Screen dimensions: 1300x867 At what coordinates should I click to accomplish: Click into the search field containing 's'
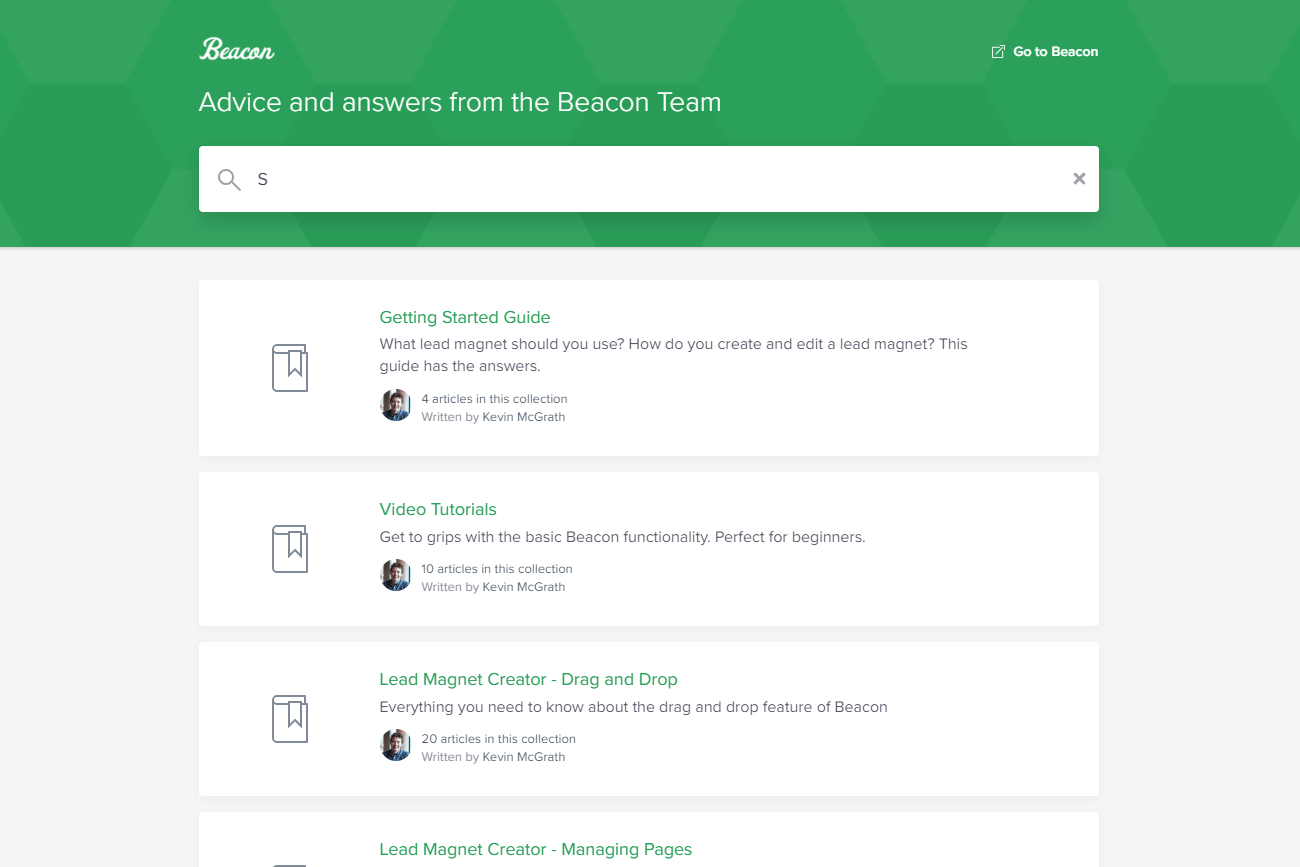click(x=649, y=179)
